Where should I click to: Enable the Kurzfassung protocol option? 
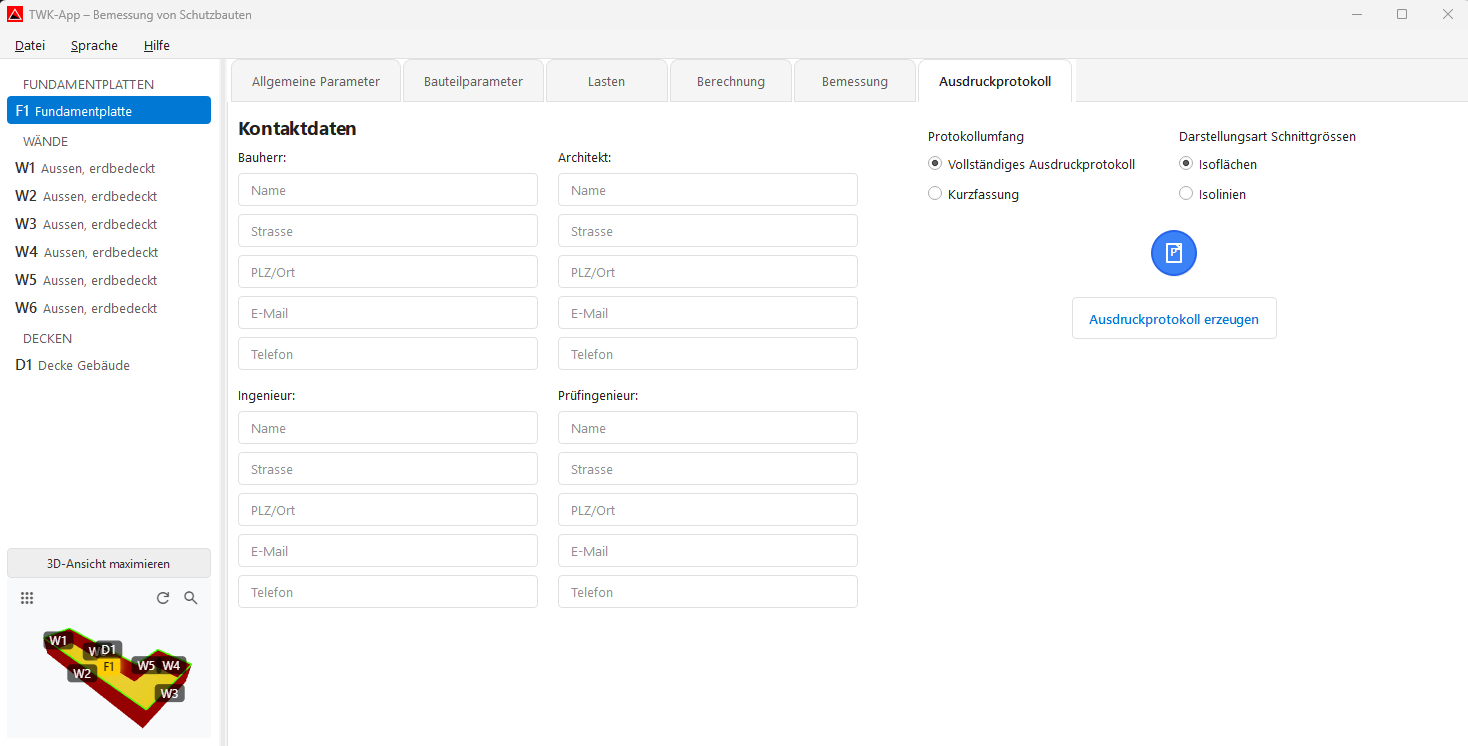coord(935,193)
